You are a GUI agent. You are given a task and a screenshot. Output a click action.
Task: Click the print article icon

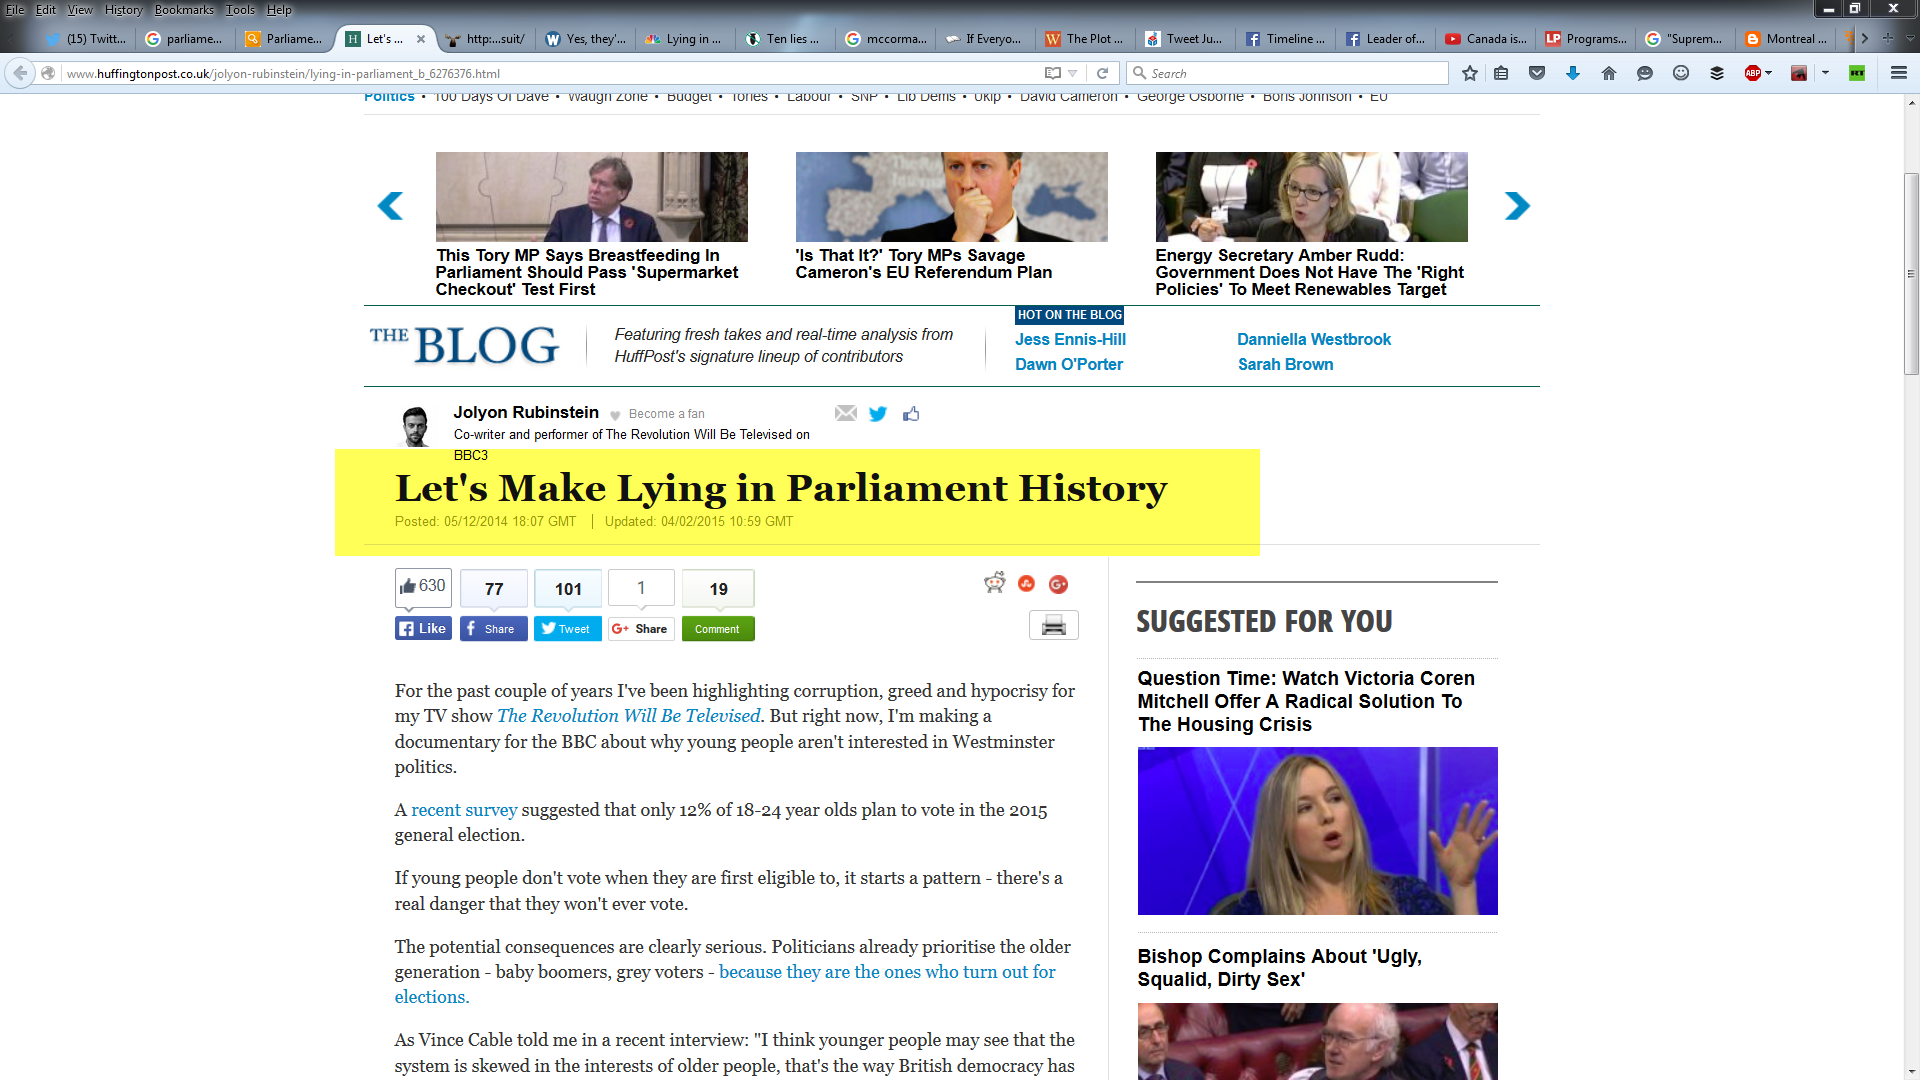[1053, 626]
